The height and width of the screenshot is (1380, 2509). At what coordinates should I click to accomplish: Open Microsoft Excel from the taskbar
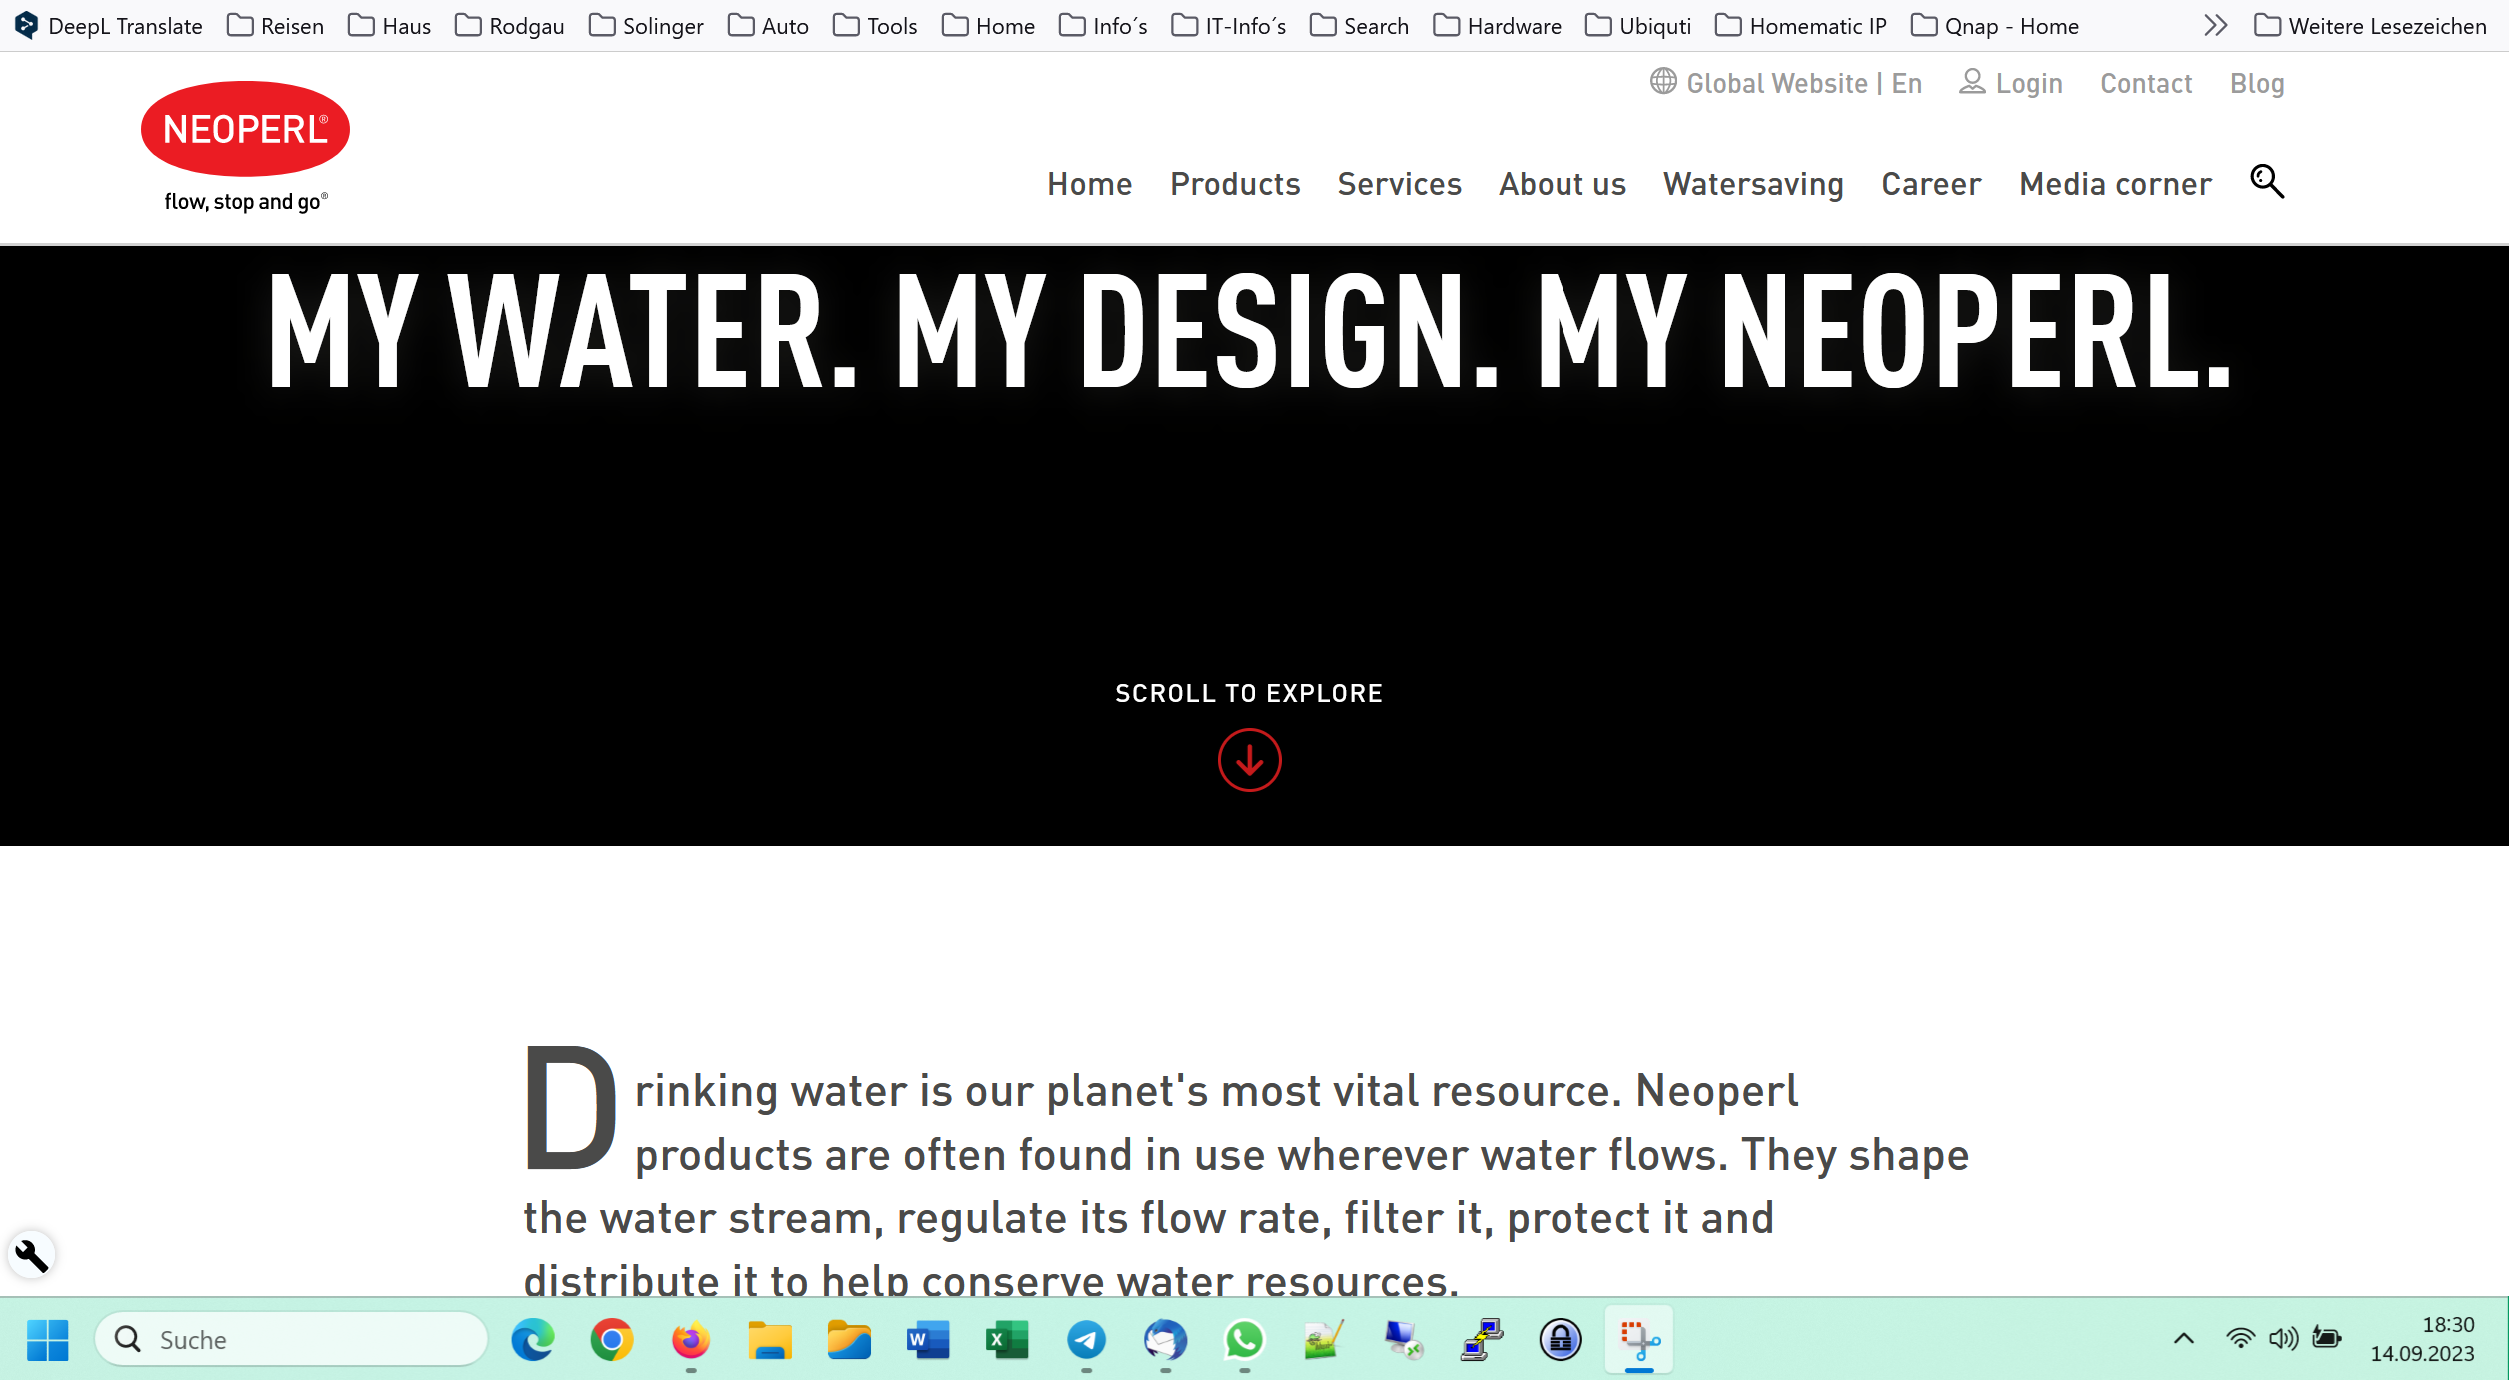(x=1007, y=1339)
